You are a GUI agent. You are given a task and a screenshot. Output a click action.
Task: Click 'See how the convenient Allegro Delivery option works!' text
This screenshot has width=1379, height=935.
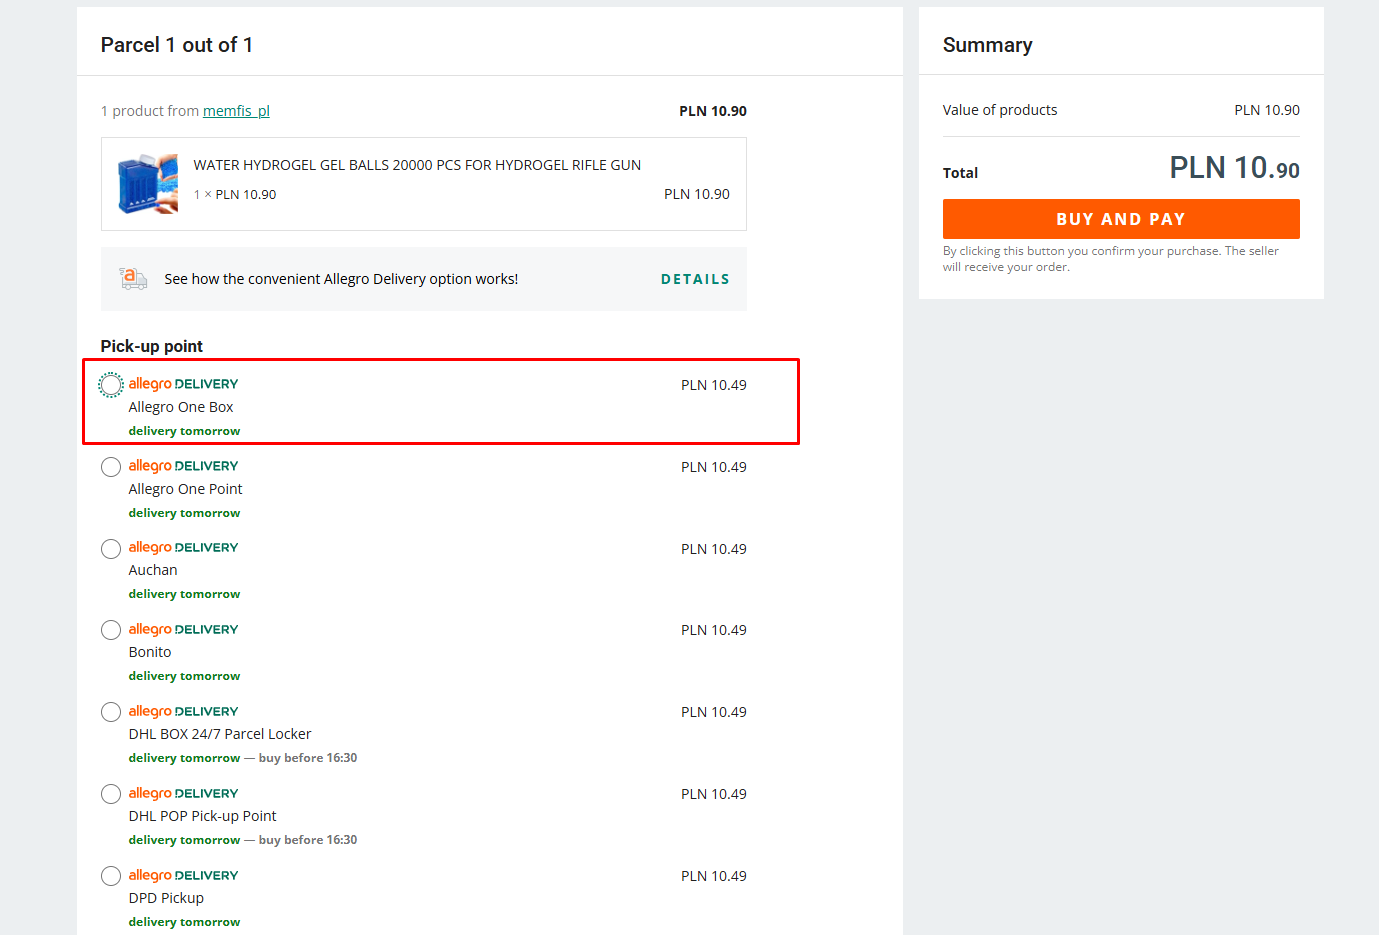tap(341, 279)
